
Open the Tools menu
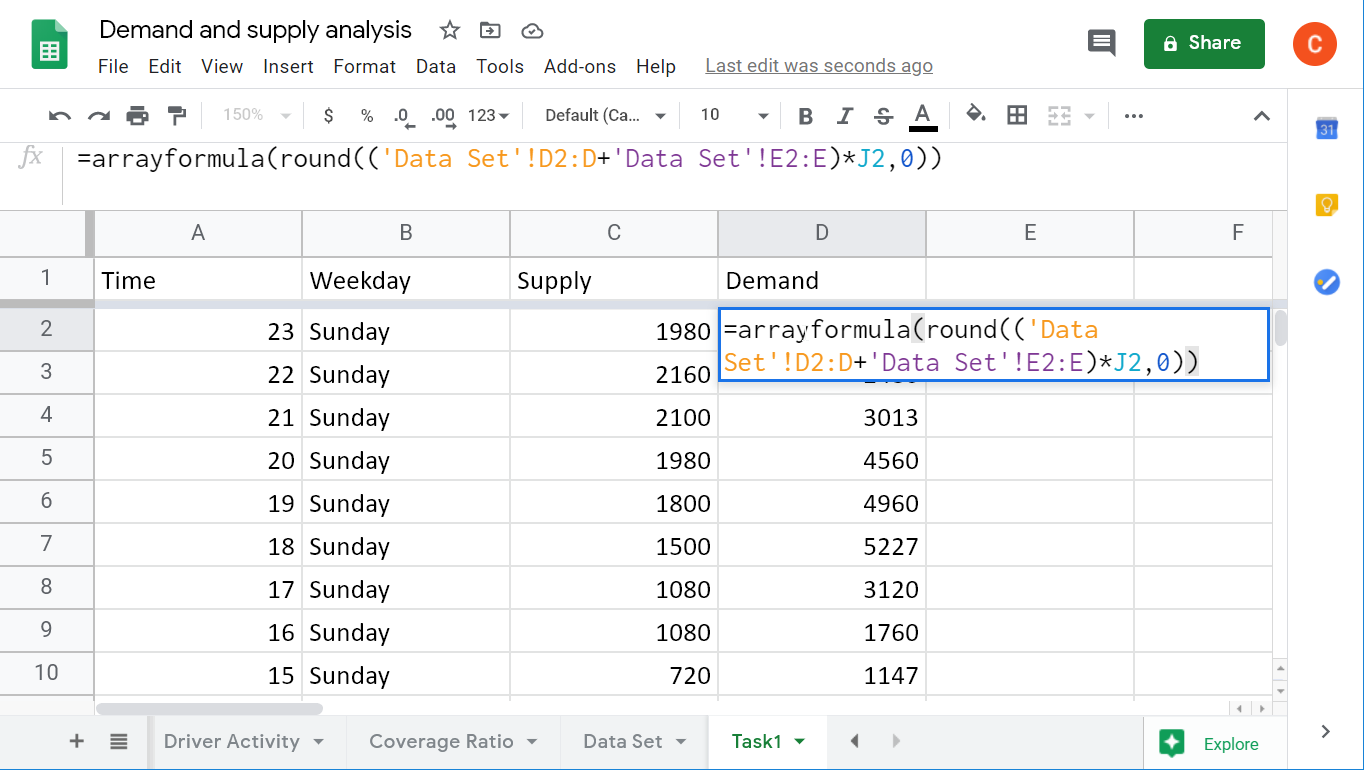[x=500, y=66]
